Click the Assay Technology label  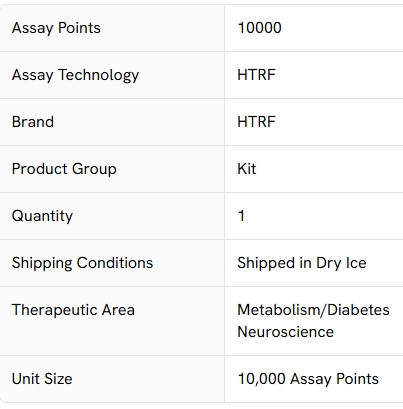click(x=75, y=75)
